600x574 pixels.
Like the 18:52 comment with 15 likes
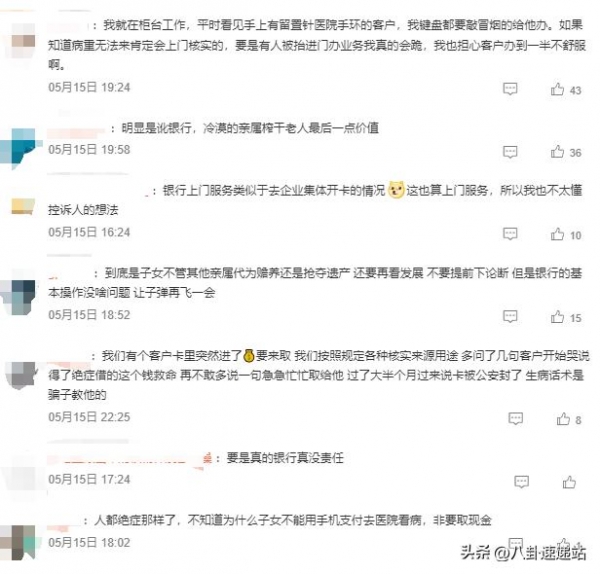pos(557,317)
